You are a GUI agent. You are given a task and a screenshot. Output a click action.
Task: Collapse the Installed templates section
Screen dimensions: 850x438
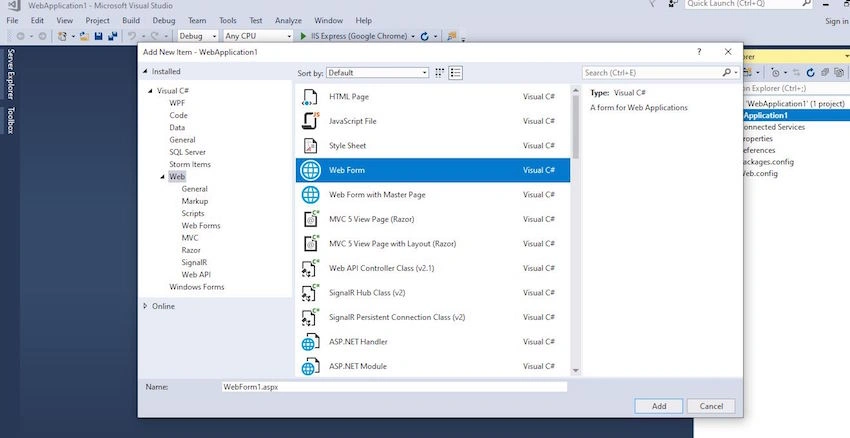[x=145, y=72]
